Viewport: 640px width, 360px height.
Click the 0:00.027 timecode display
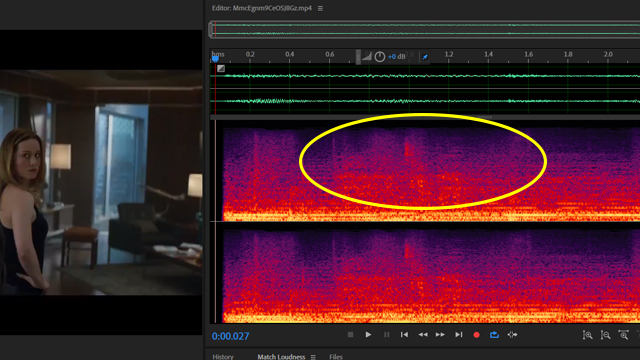230,336
